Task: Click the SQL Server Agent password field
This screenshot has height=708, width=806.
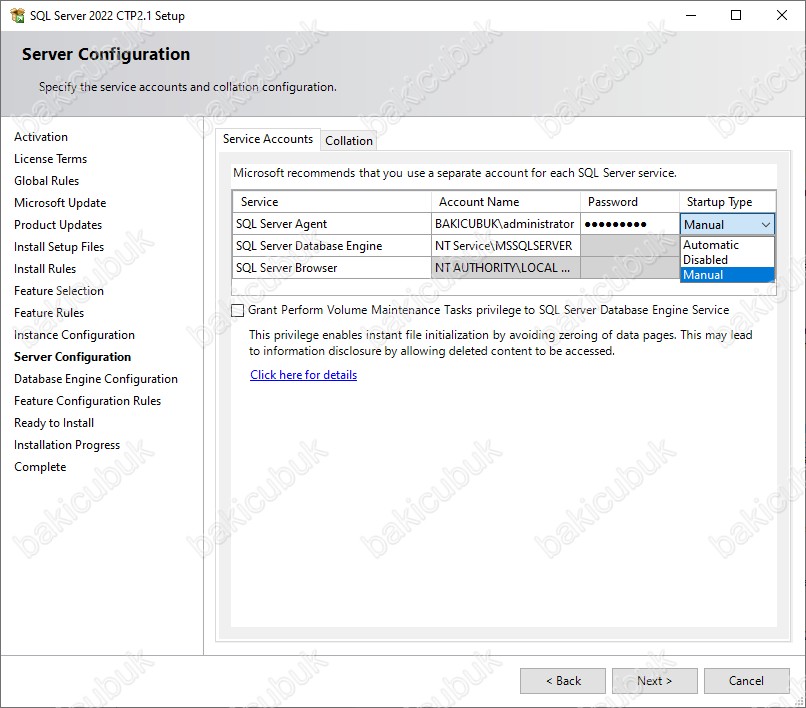Action: [x=630, y=224]
